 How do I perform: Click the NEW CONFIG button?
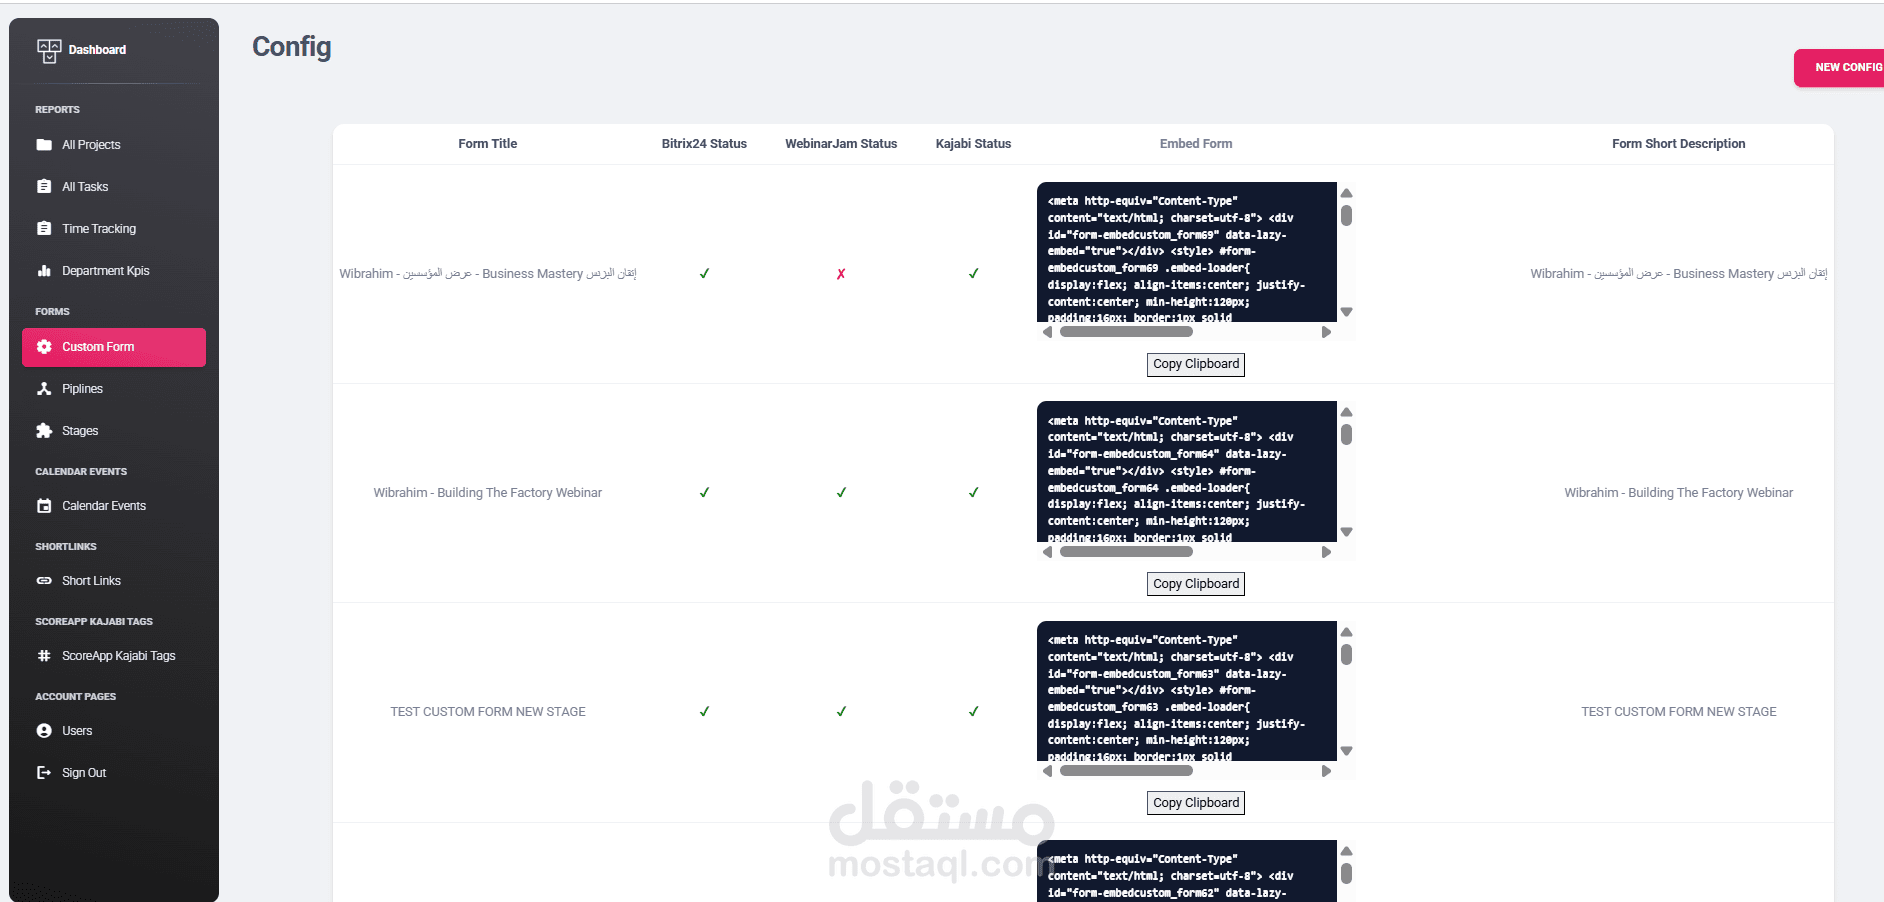coord(1840,68)
